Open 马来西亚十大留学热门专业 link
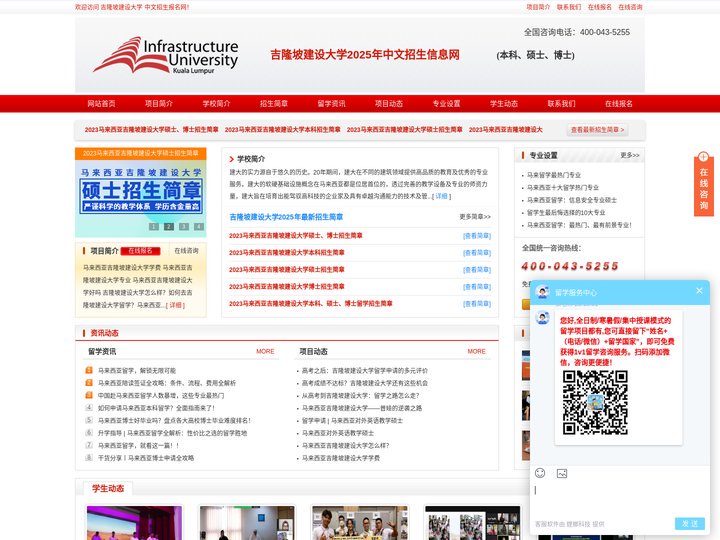The image size is (720, 540). (562, 187)
